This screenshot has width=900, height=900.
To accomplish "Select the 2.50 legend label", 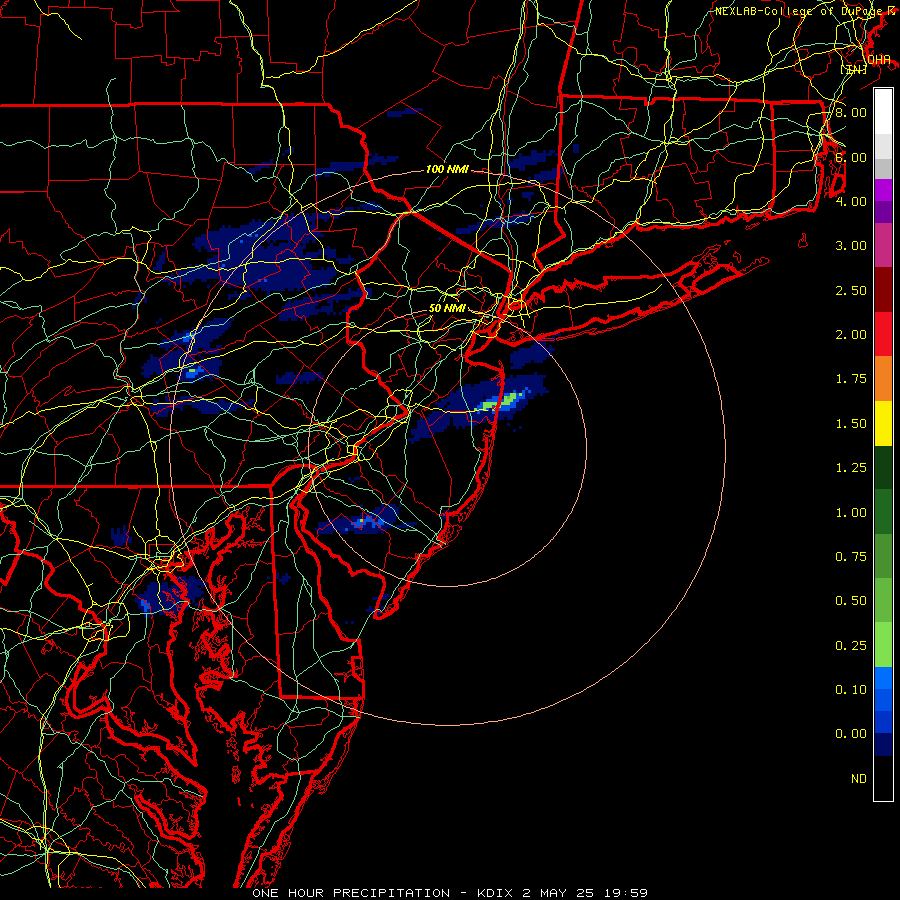I will [851, 290].
